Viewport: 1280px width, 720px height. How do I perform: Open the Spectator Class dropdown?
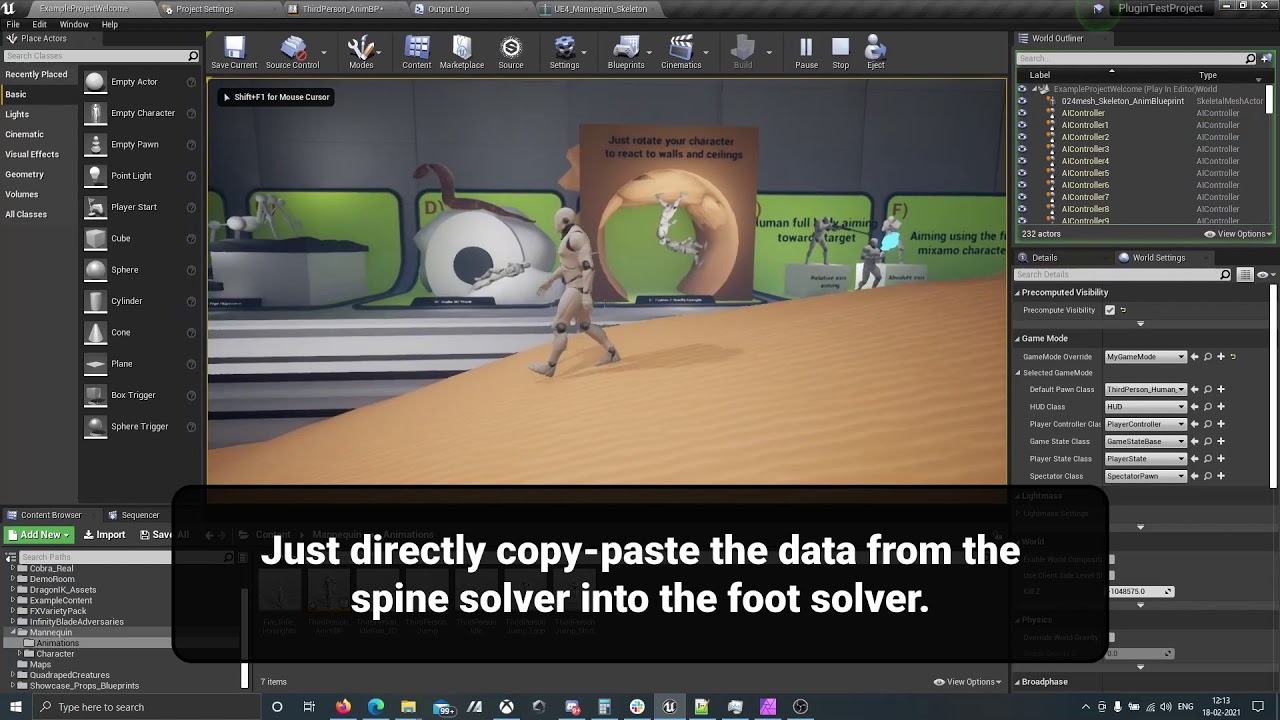[x=1145, y=476]
